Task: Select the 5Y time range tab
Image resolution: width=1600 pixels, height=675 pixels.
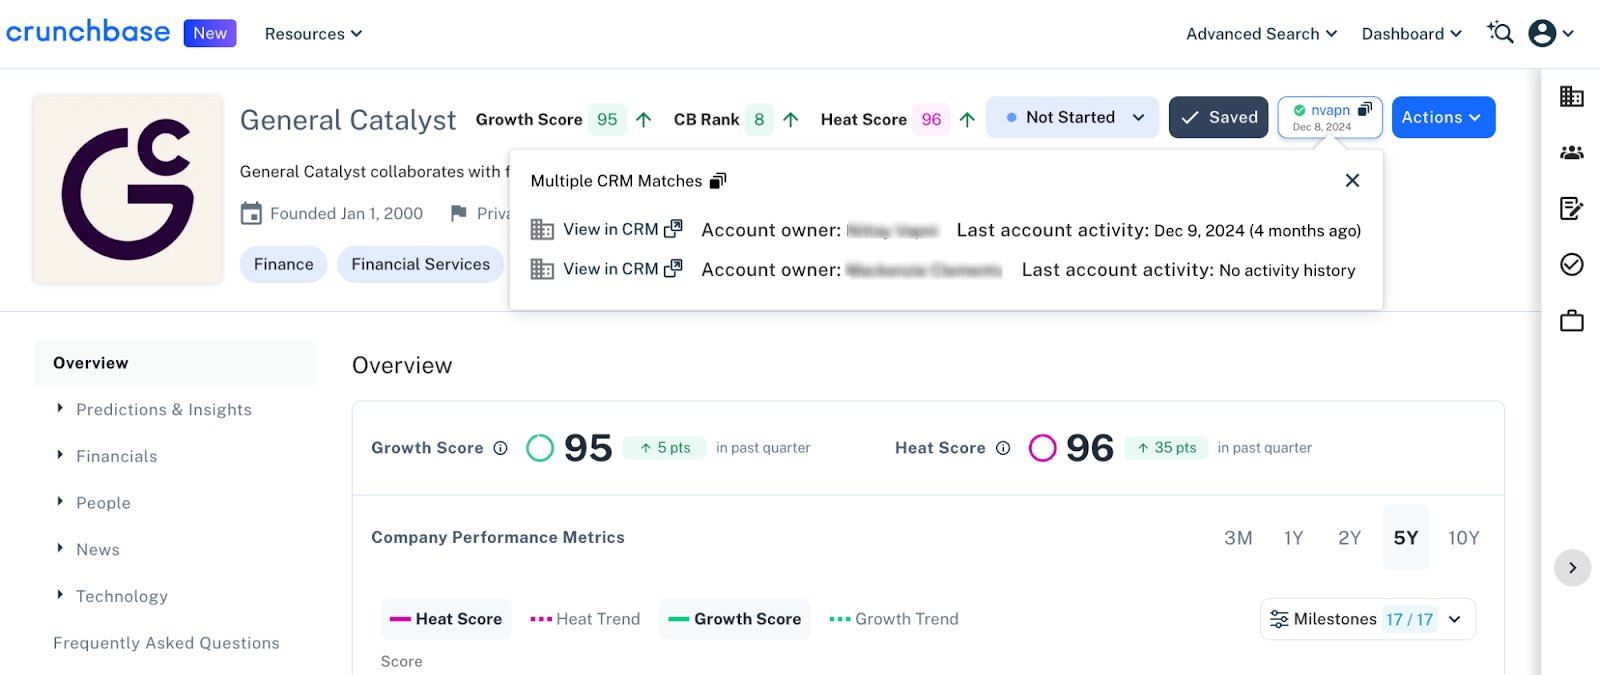Action: [1406, 538]
